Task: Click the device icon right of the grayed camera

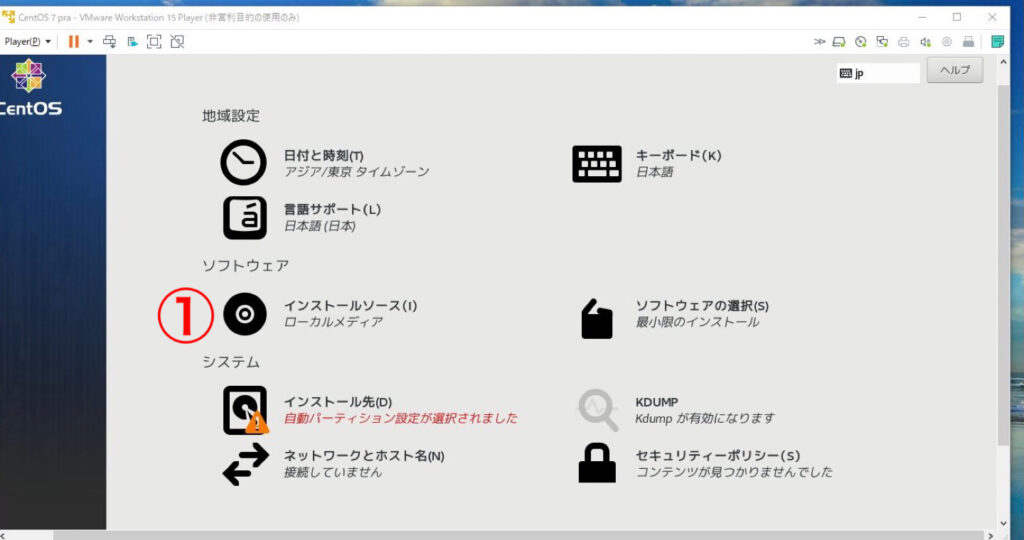Action: [x=968, y=42]
